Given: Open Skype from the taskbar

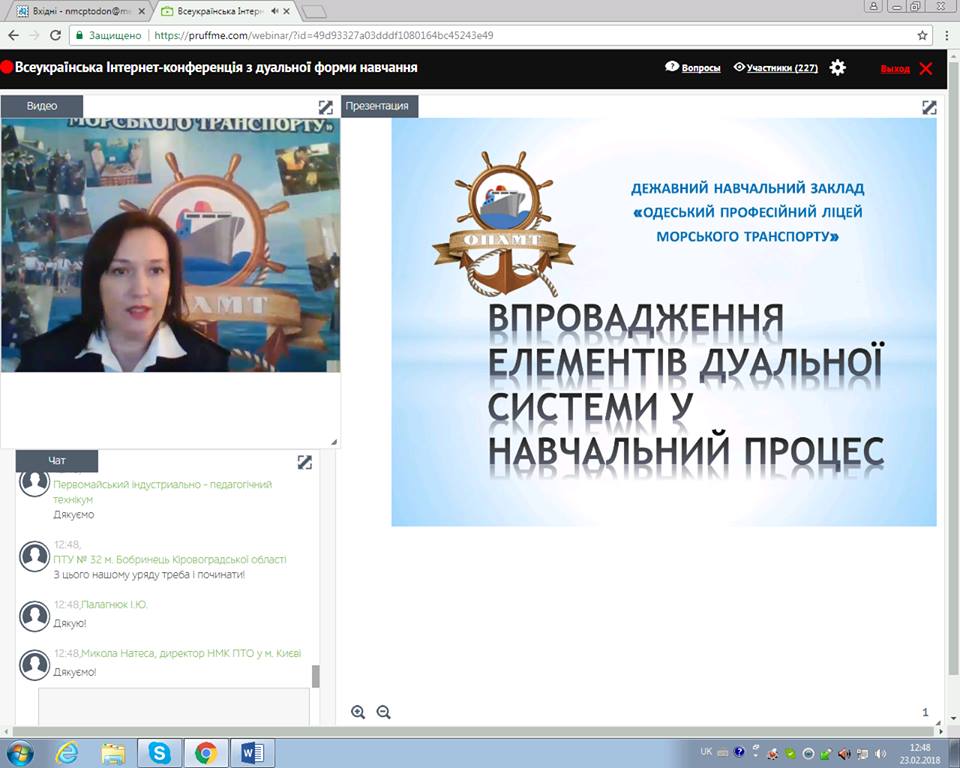Looking at the screenshot, I should [160, 752].
